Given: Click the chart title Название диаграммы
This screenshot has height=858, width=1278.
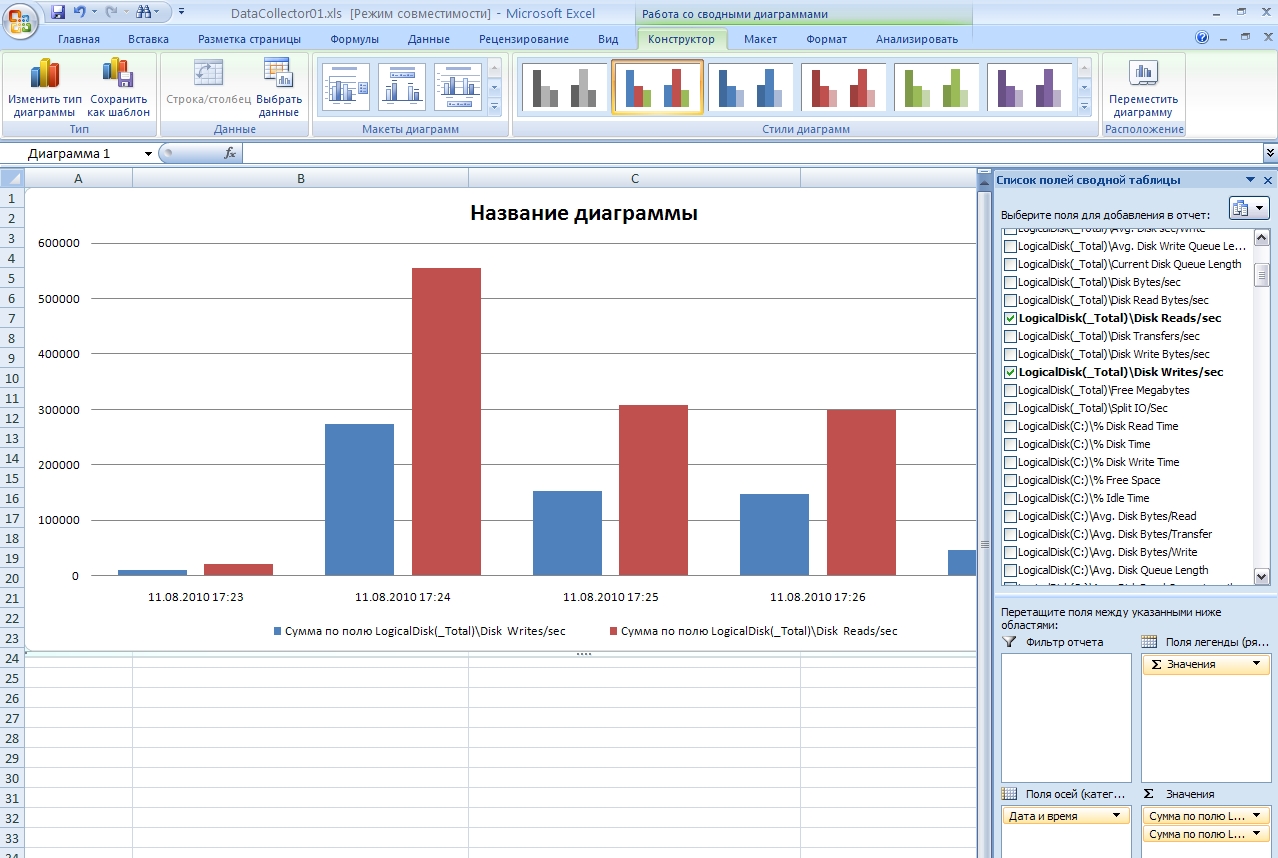Looking at the screenshot, I should tap(584, 213).
